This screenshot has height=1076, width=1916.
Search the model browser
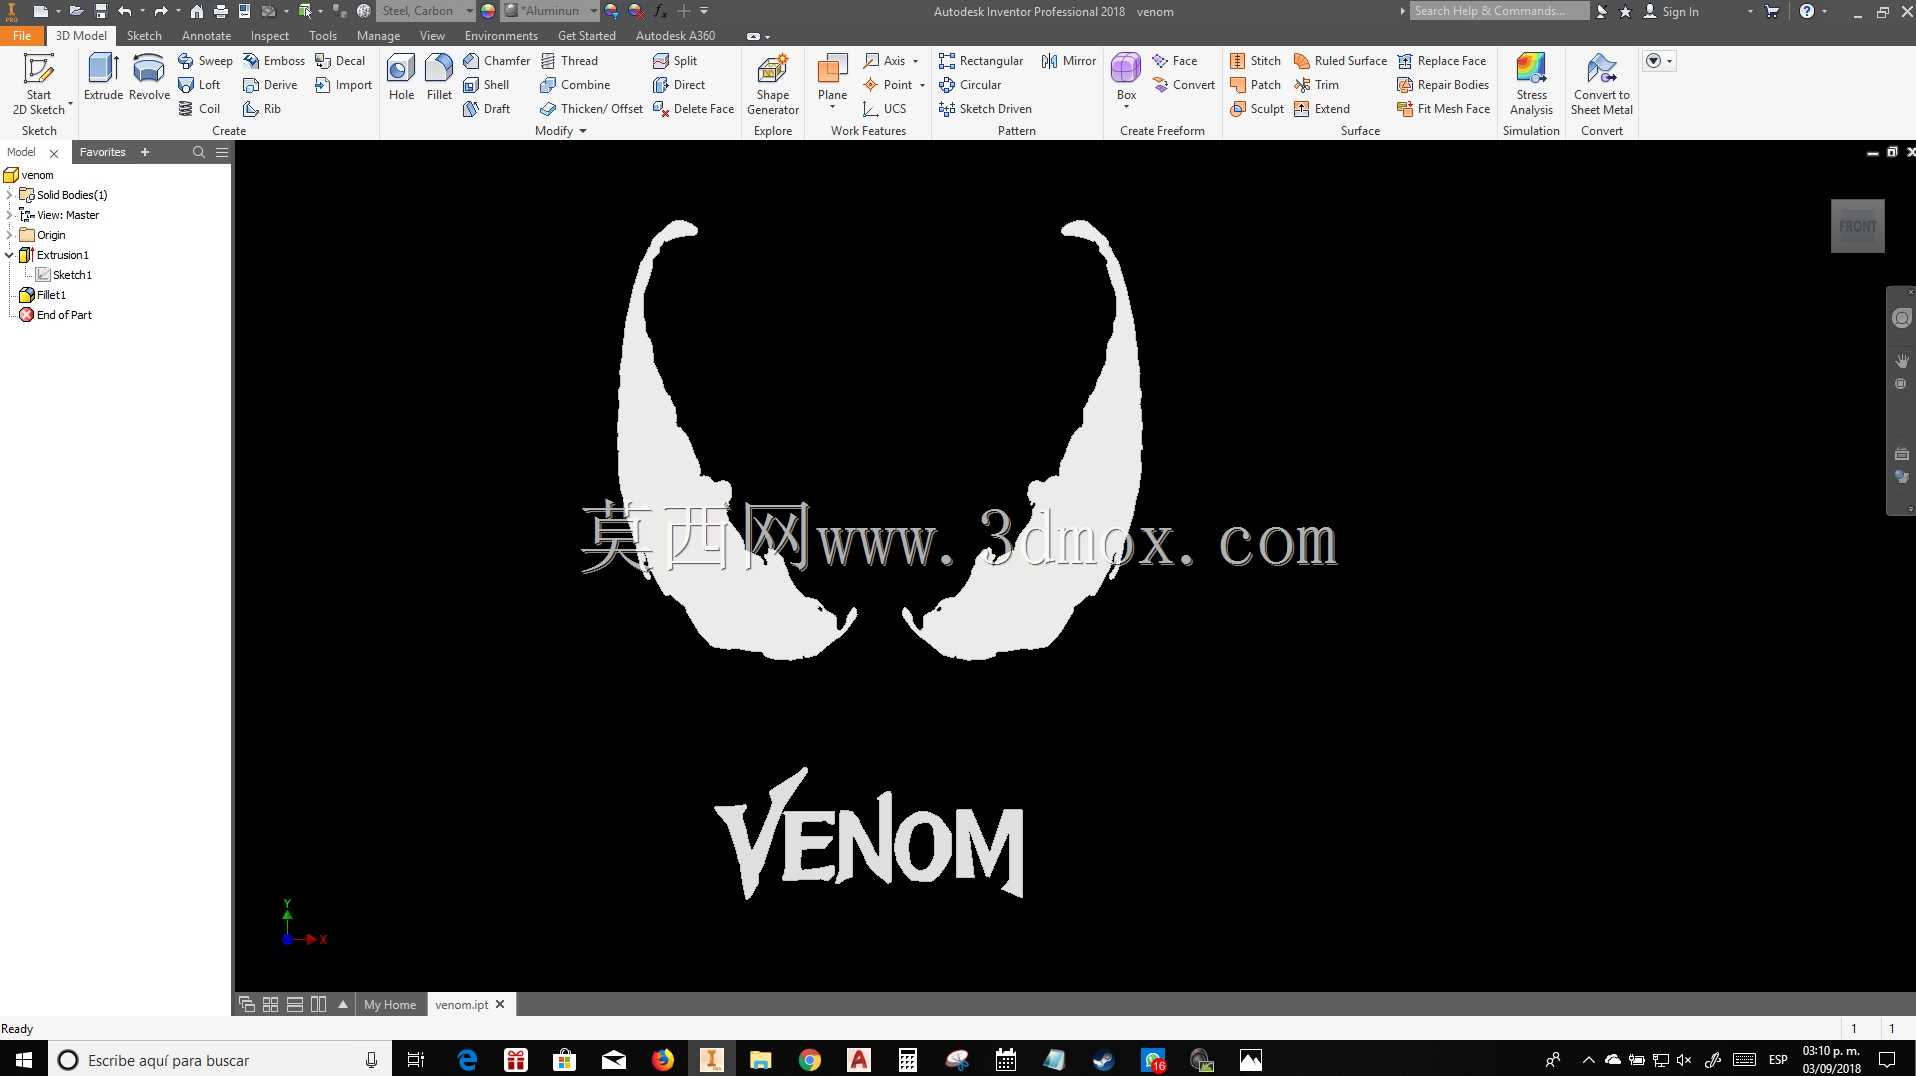[199, 152]
